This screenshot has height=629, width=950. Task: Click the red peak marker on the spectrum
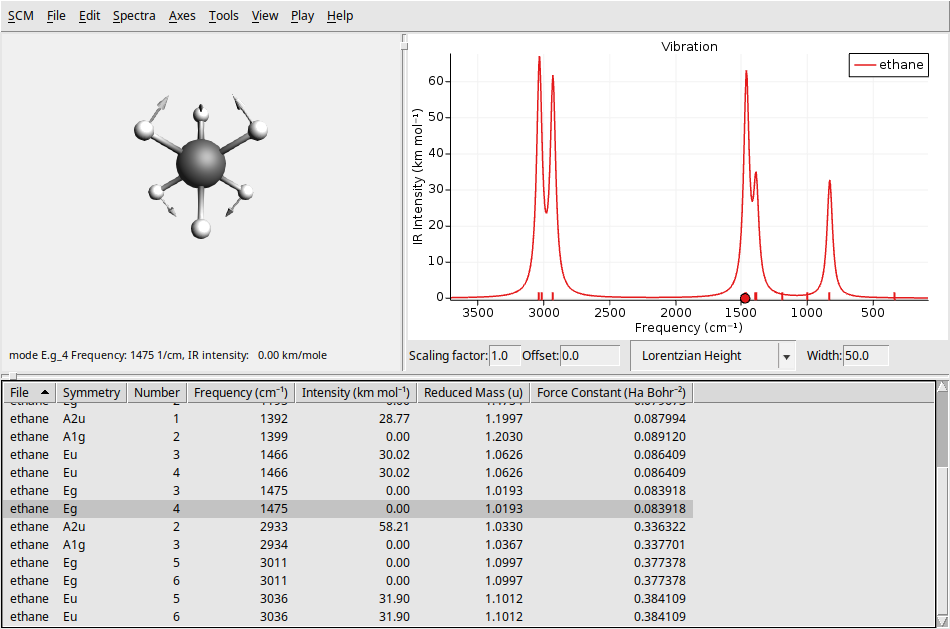coord(744,297)
